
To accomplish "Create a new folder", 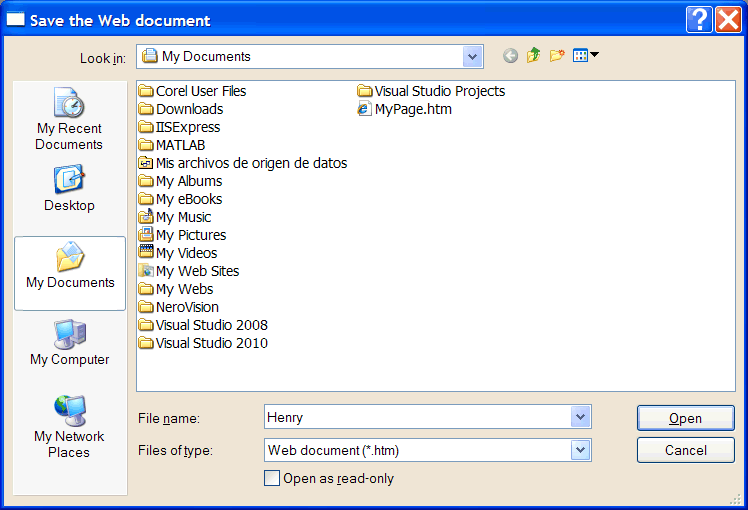I will tap(557, 56).
